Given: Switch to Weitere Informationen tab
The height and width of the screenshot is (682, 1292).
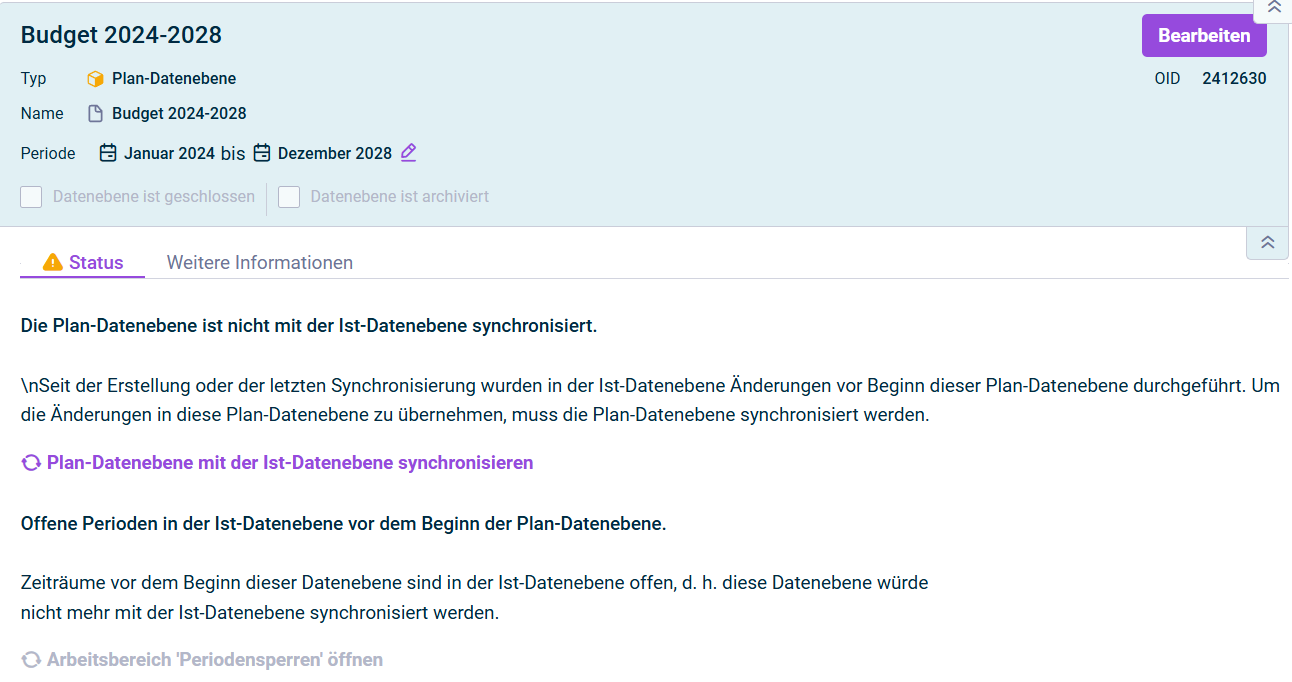Looking at the screenshot, I should [260, 263].
